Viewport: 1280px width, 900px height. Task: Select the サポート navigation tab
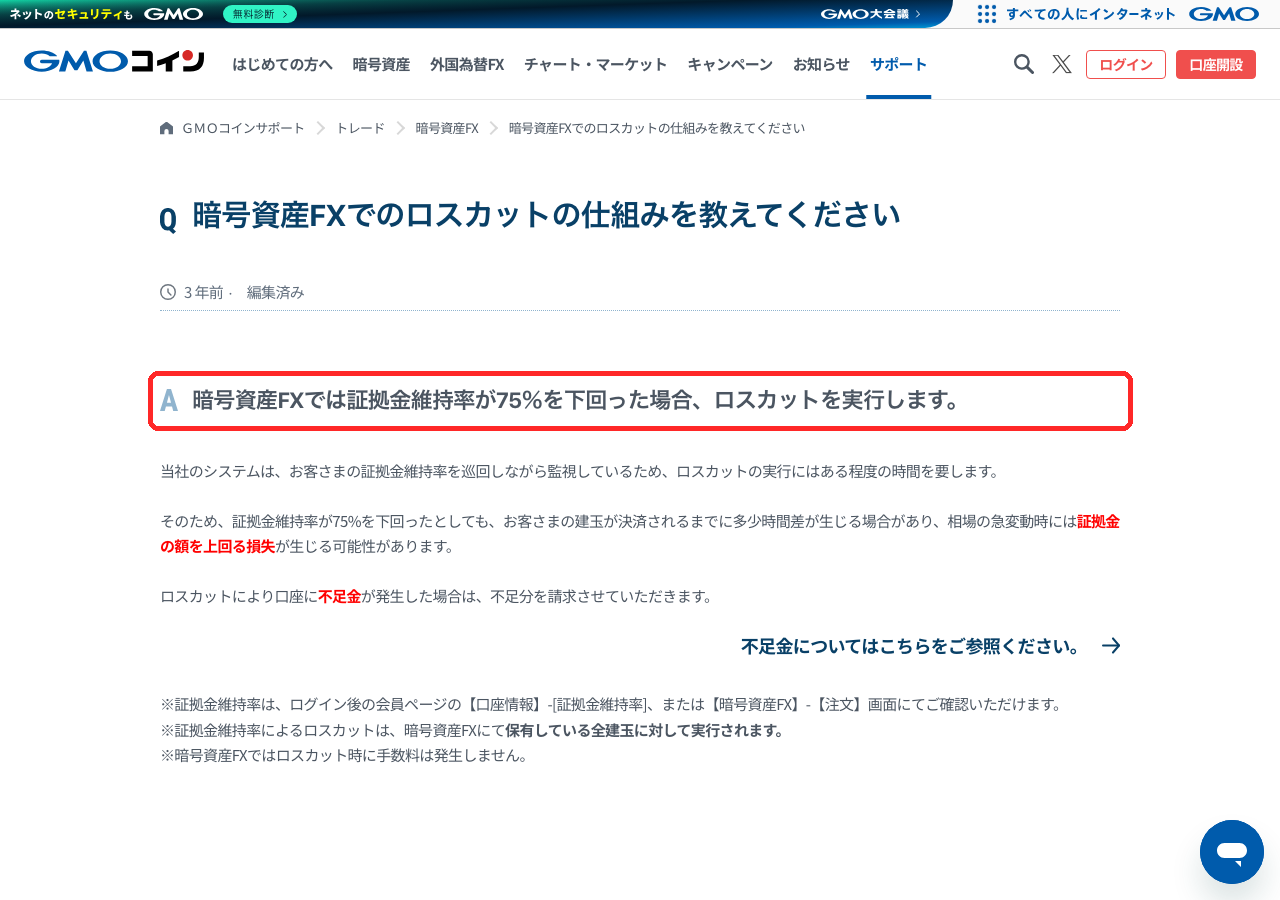899,64
